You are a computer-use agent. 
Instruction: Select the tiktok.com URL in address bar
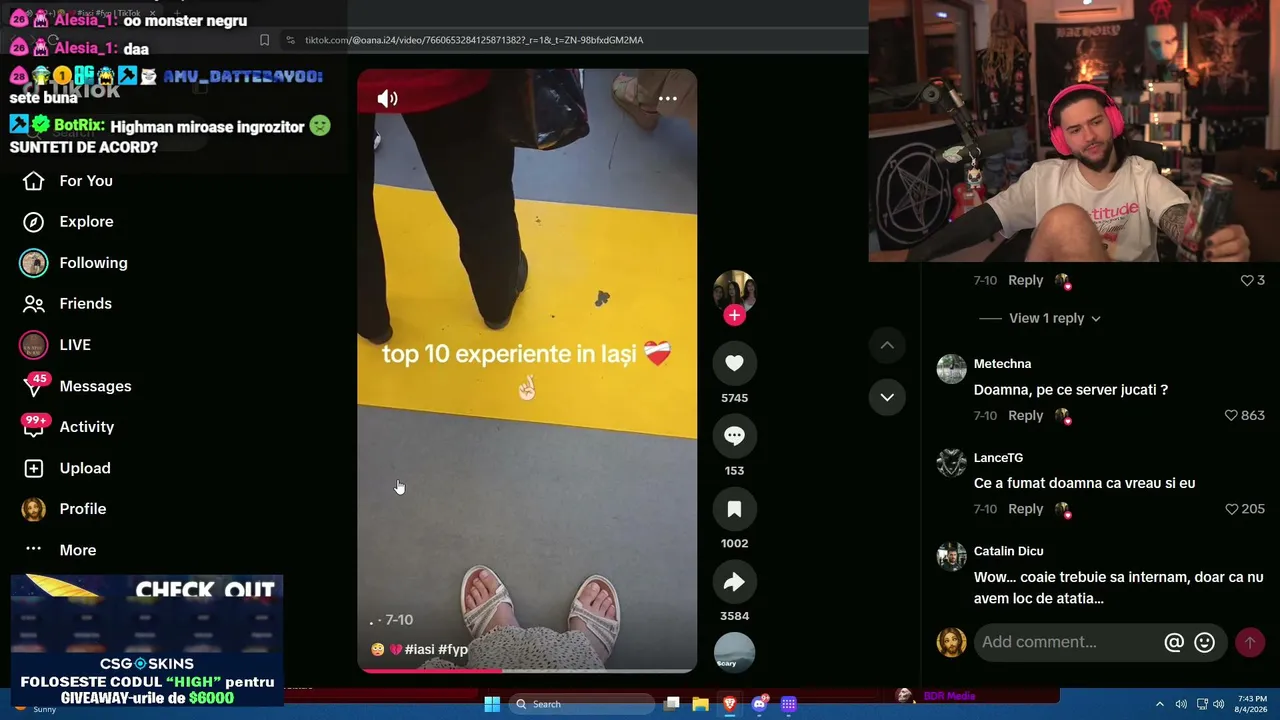pos(474,40)
